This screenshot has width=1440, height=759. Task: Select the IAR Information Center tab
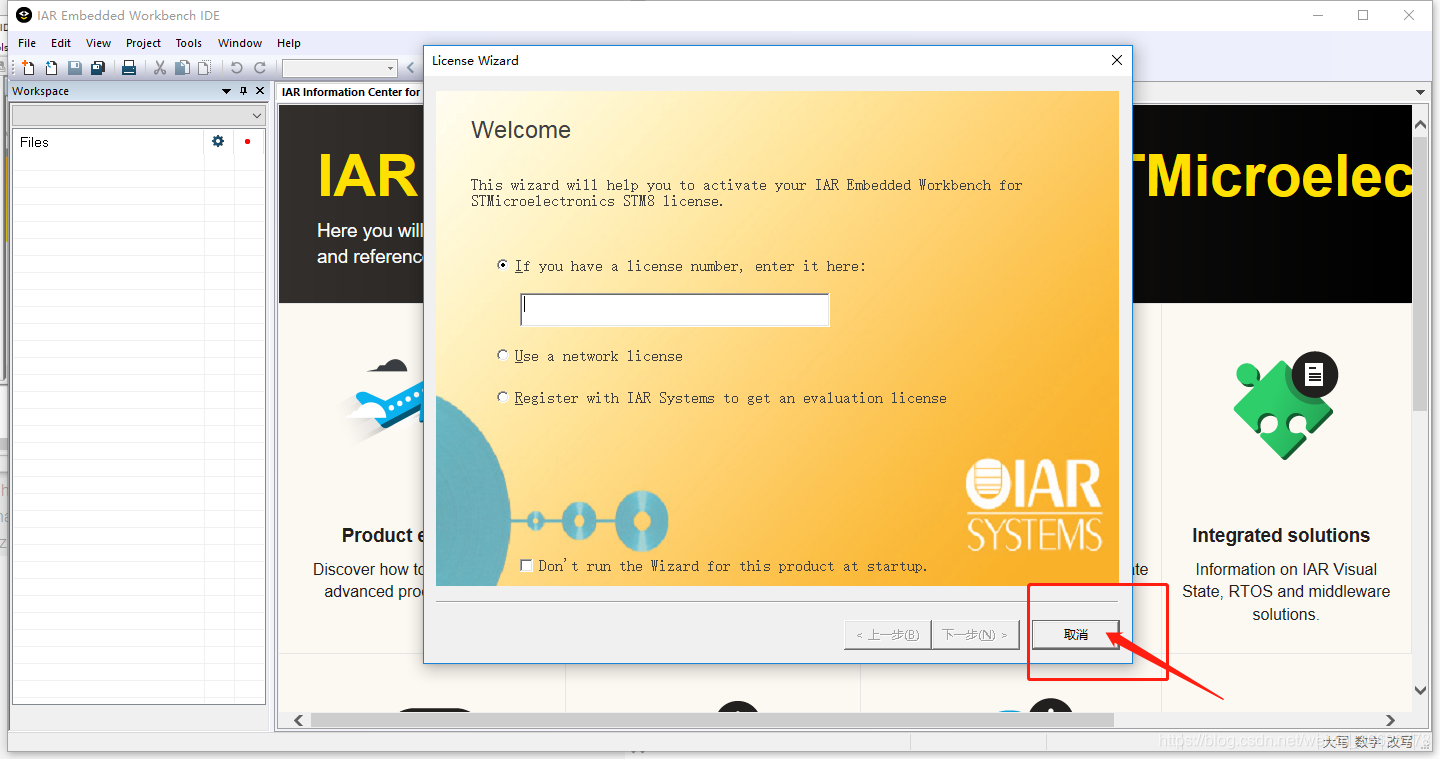tap(351, 92)
